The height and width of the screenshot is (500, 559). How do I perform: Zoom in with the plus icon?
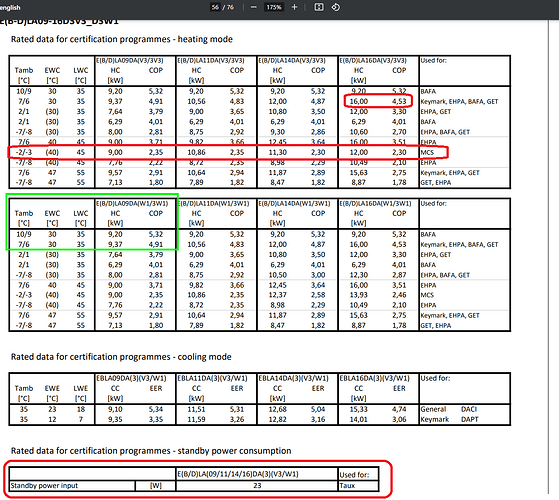point(294,7)
